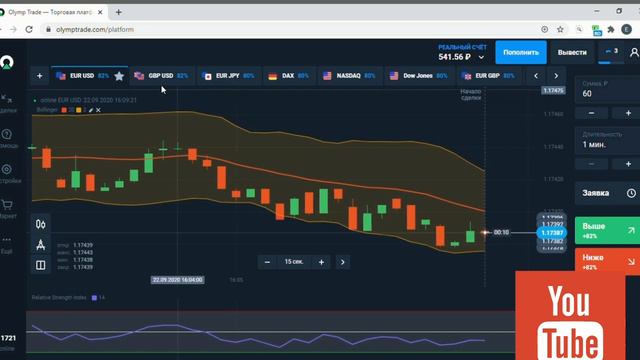The width and height of the screenshot is (640, 360).
Task: Switch to the EUR GBP tab
Action: [488, 76]
